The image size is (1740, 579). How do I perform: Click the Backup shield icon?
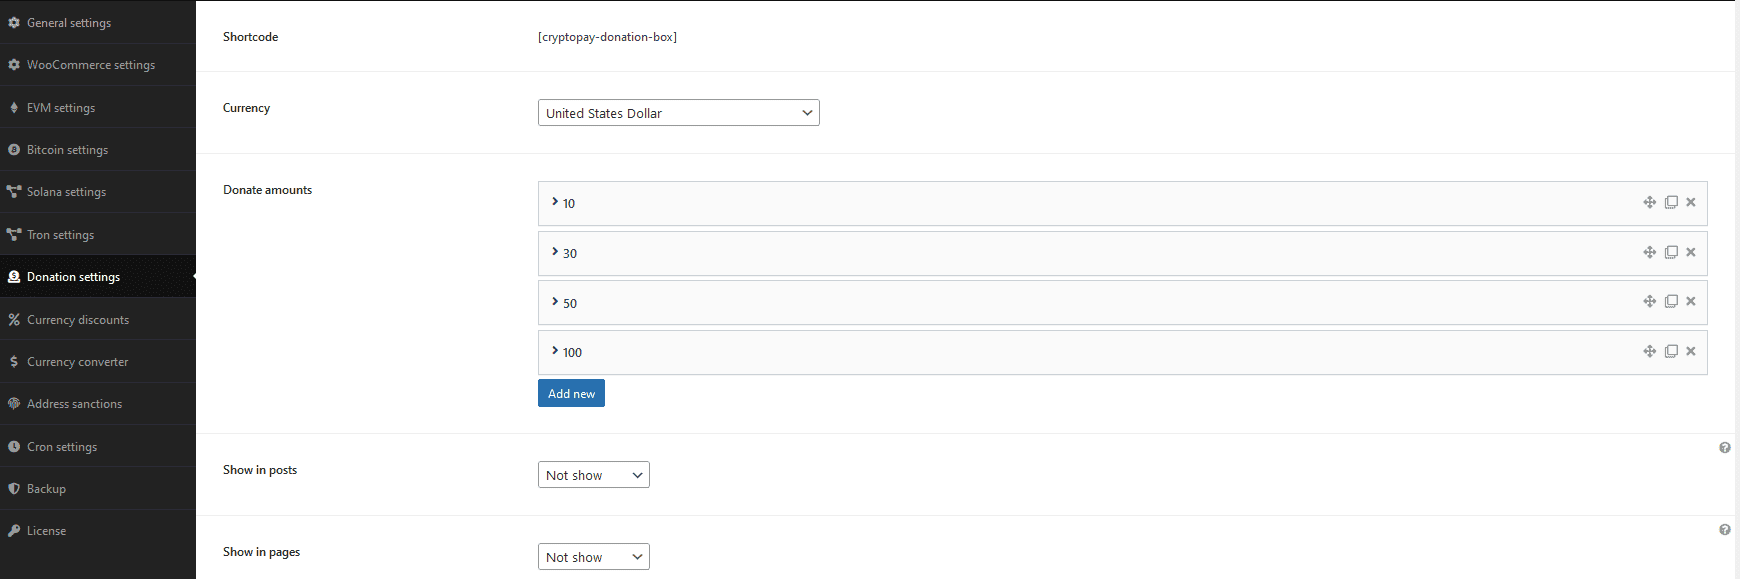tap(14, 489)
